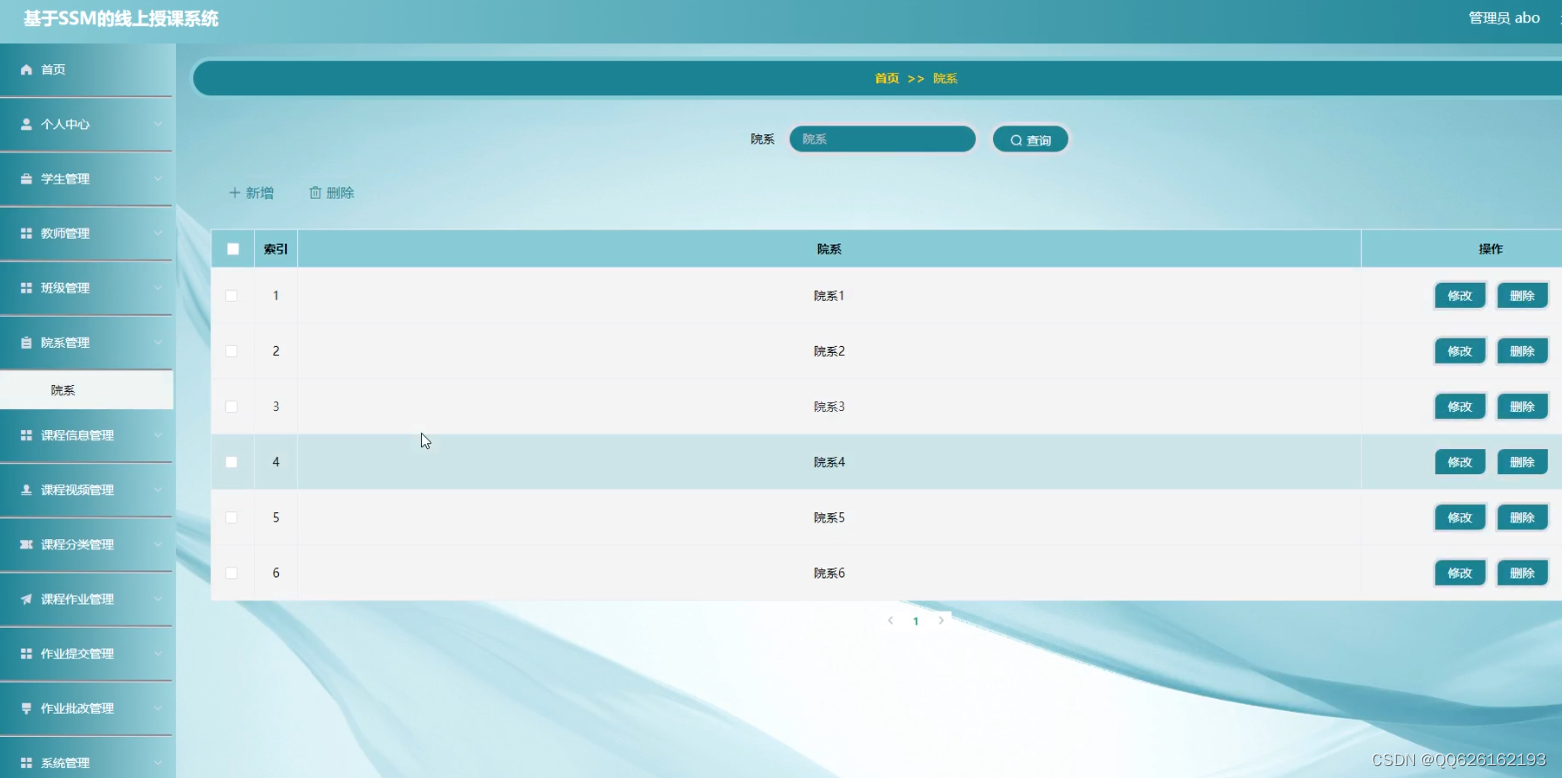1562x778 pixels.
Task: Click 删除 for row 院系6
Action: click(1522, 573)
